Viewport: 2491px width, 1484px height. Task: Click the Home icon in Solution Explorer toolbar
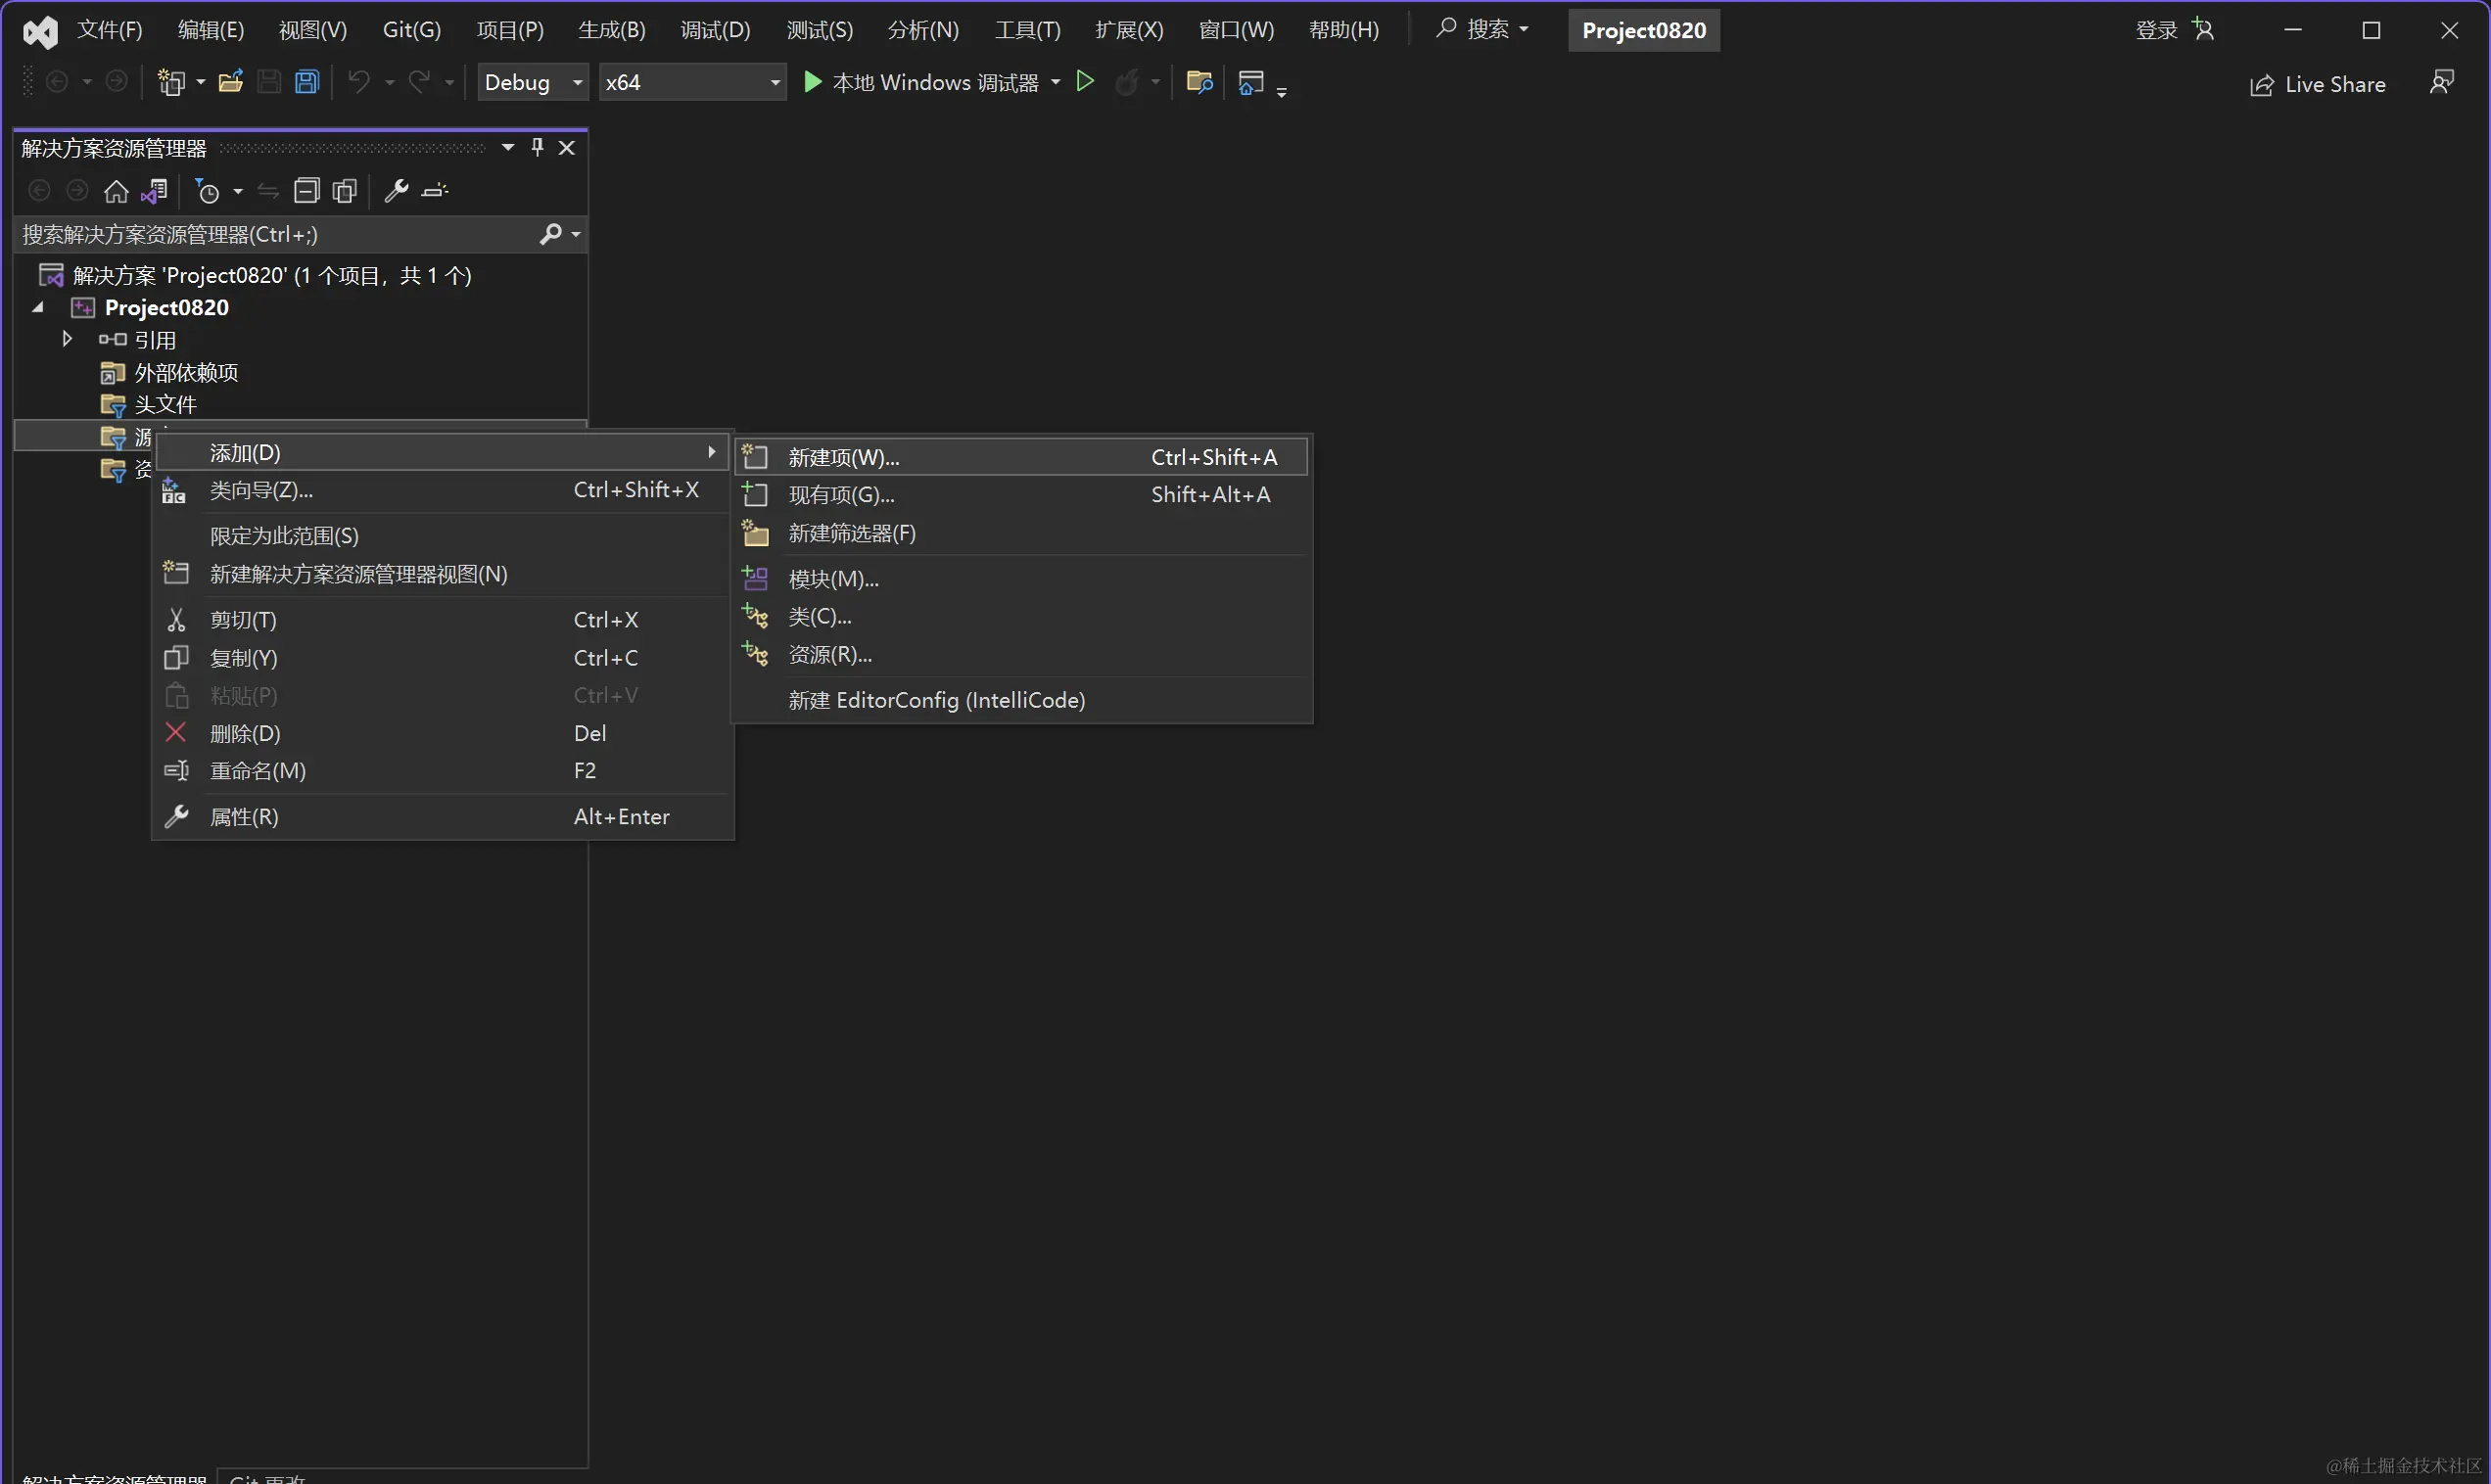click(116, 191)
